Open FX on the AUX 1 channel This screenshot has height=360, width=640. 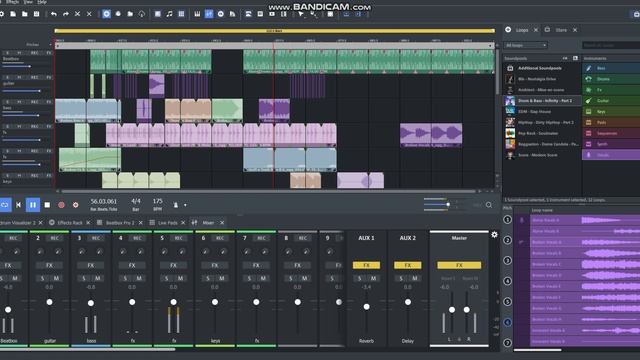[x=366, y=265]
